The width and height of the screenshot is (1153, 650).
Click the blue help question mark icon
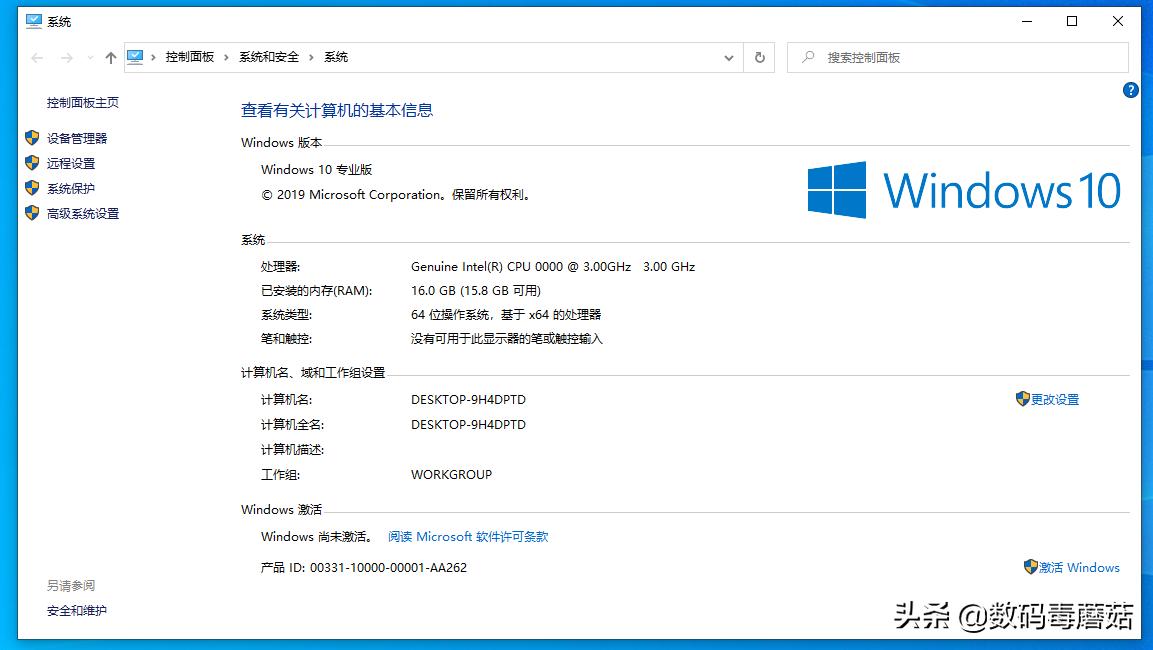pyautogui.click(x=1131, y=90)
